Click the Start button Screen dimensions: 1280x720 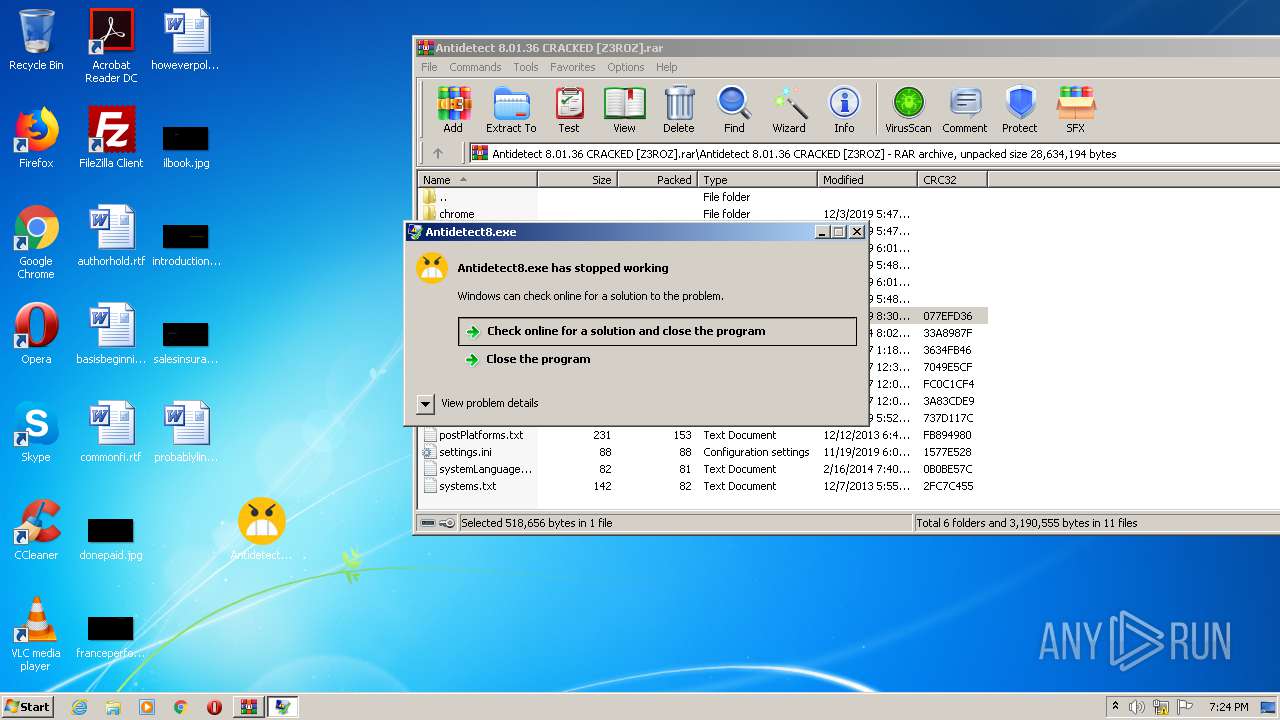pyautogui.click(x=28, y=707)
